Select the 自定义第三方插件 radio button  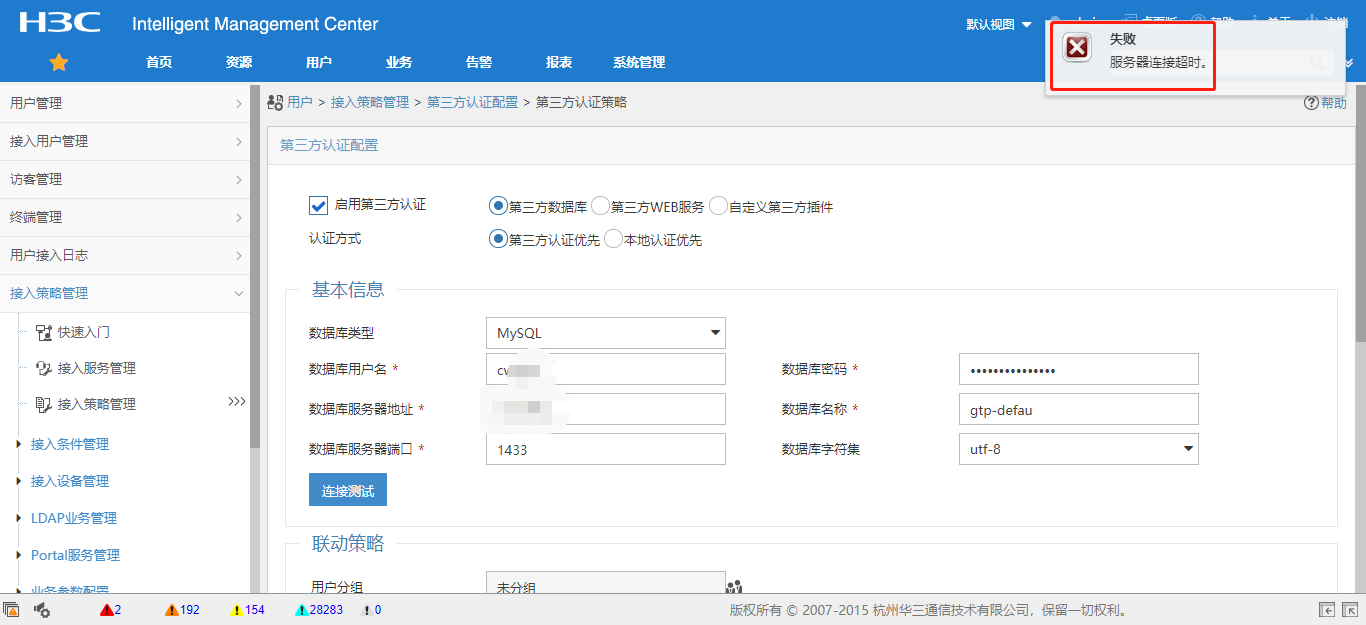click(x=718, y=206)
